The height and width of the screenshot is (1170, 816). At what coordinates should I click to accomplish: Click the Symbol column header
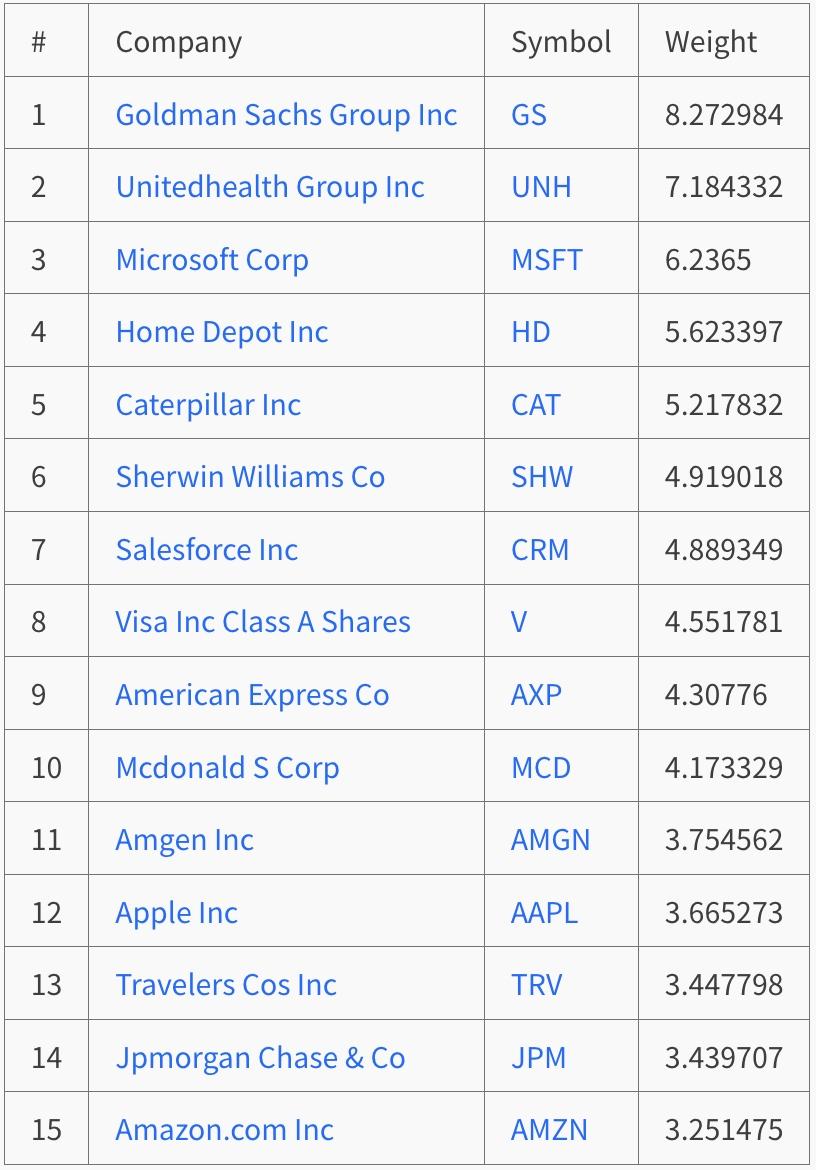pos(561,42)
